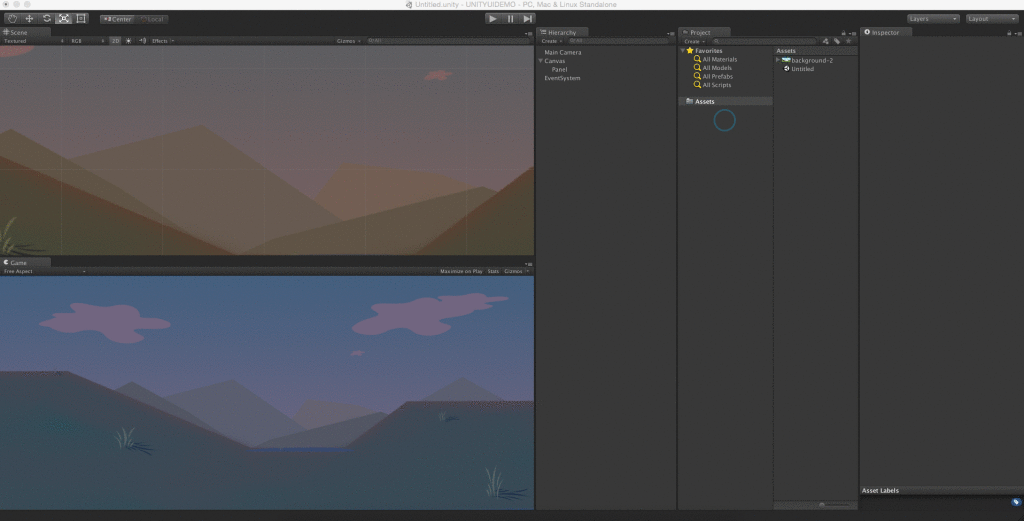Click the Step frame button
This screenshot has height=521, width=1024.
[528, 19]
